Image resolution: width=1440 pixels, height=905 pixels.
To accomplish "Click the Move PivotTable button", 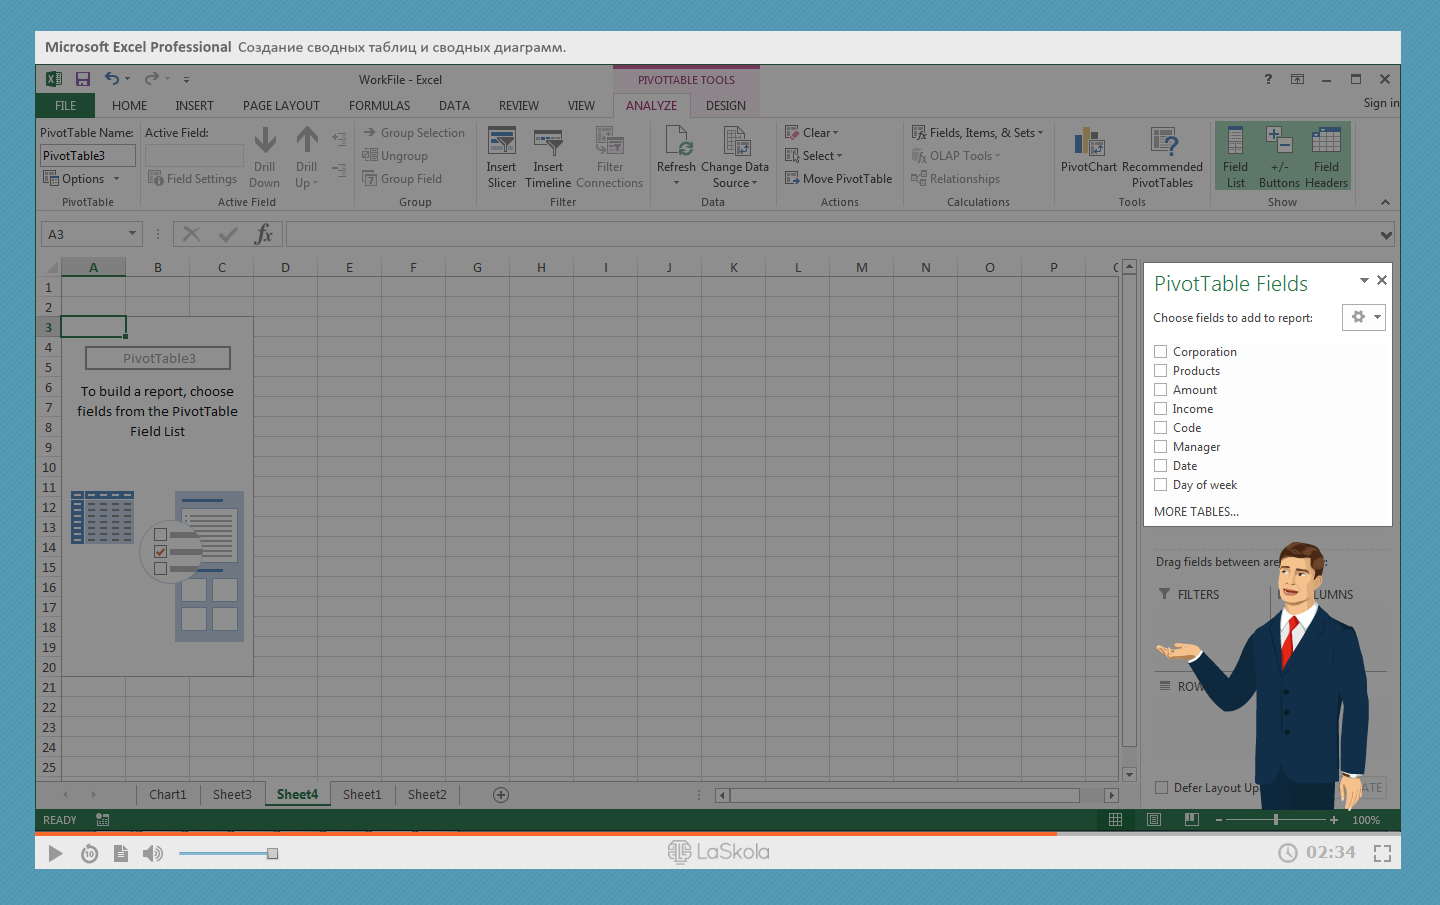I will click(838, 179).
